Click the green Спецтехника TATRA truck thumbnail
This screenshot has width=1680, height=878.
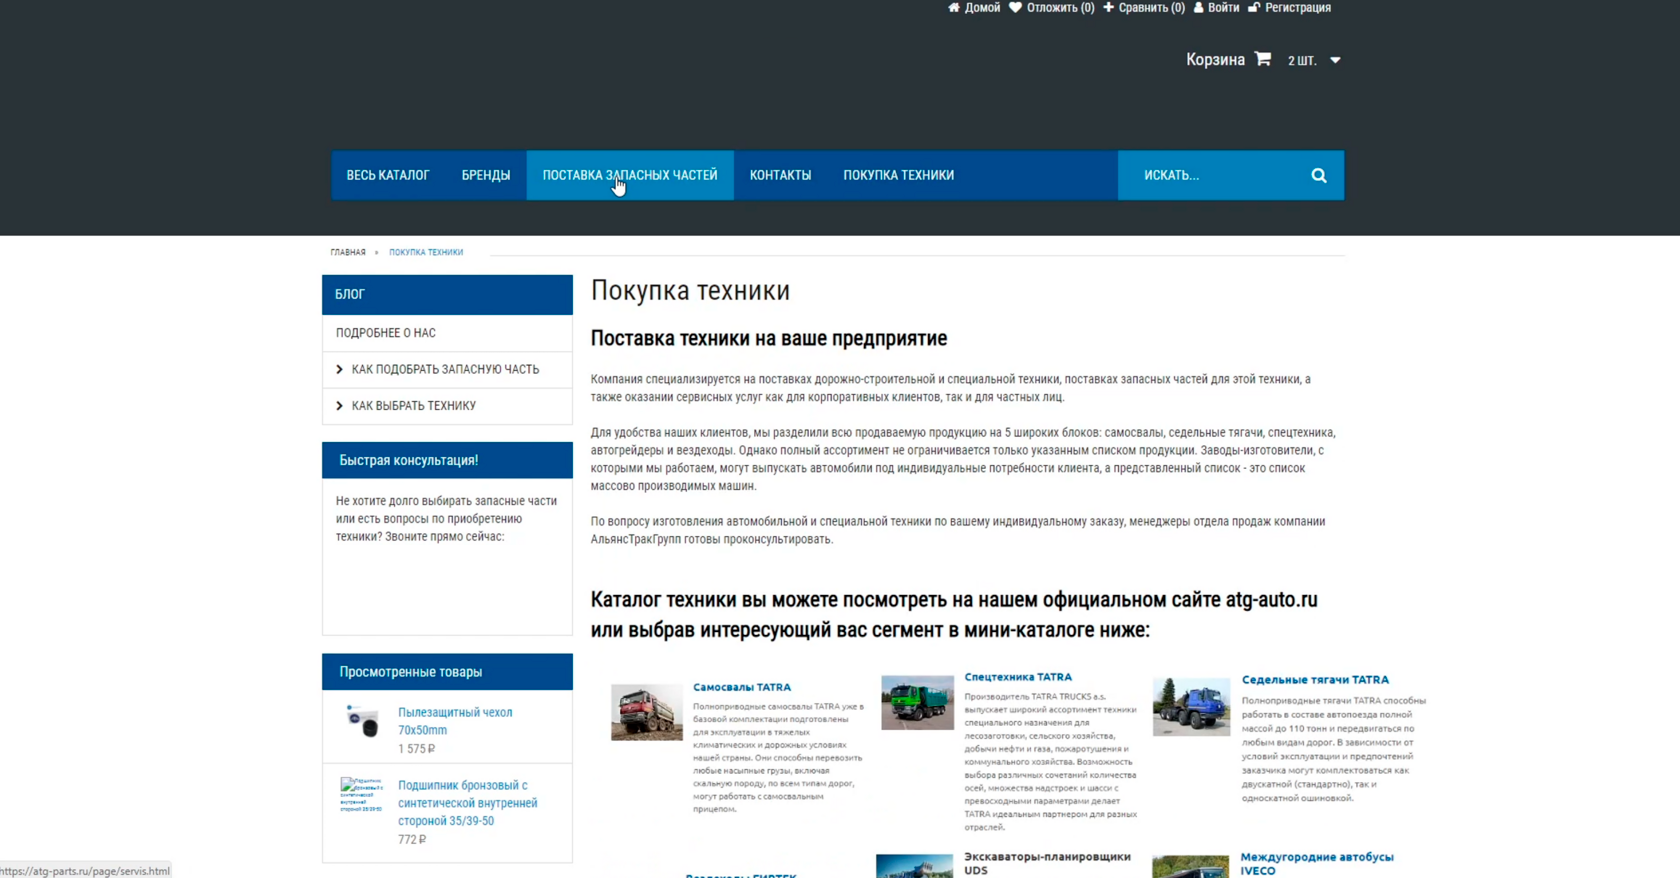(917, 702)
